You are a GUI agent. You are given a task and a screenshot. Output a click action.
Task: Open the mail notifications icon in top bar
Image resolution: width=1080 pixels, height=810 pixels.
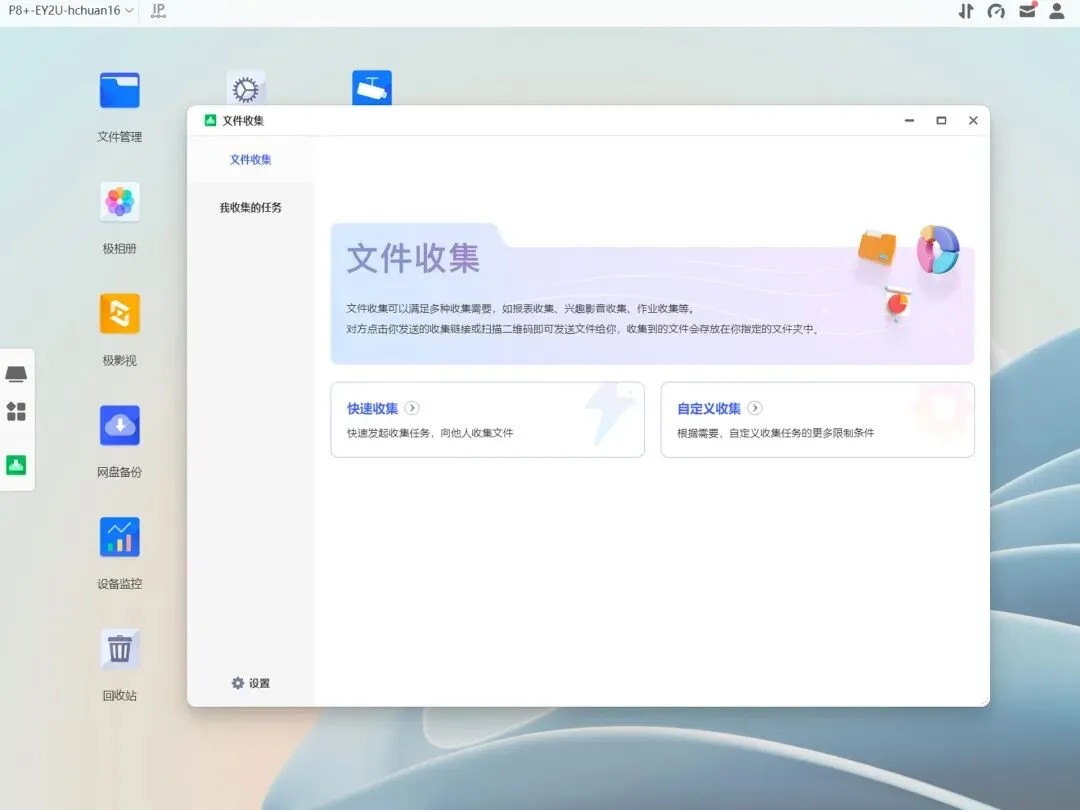[x=1027, y=10]
